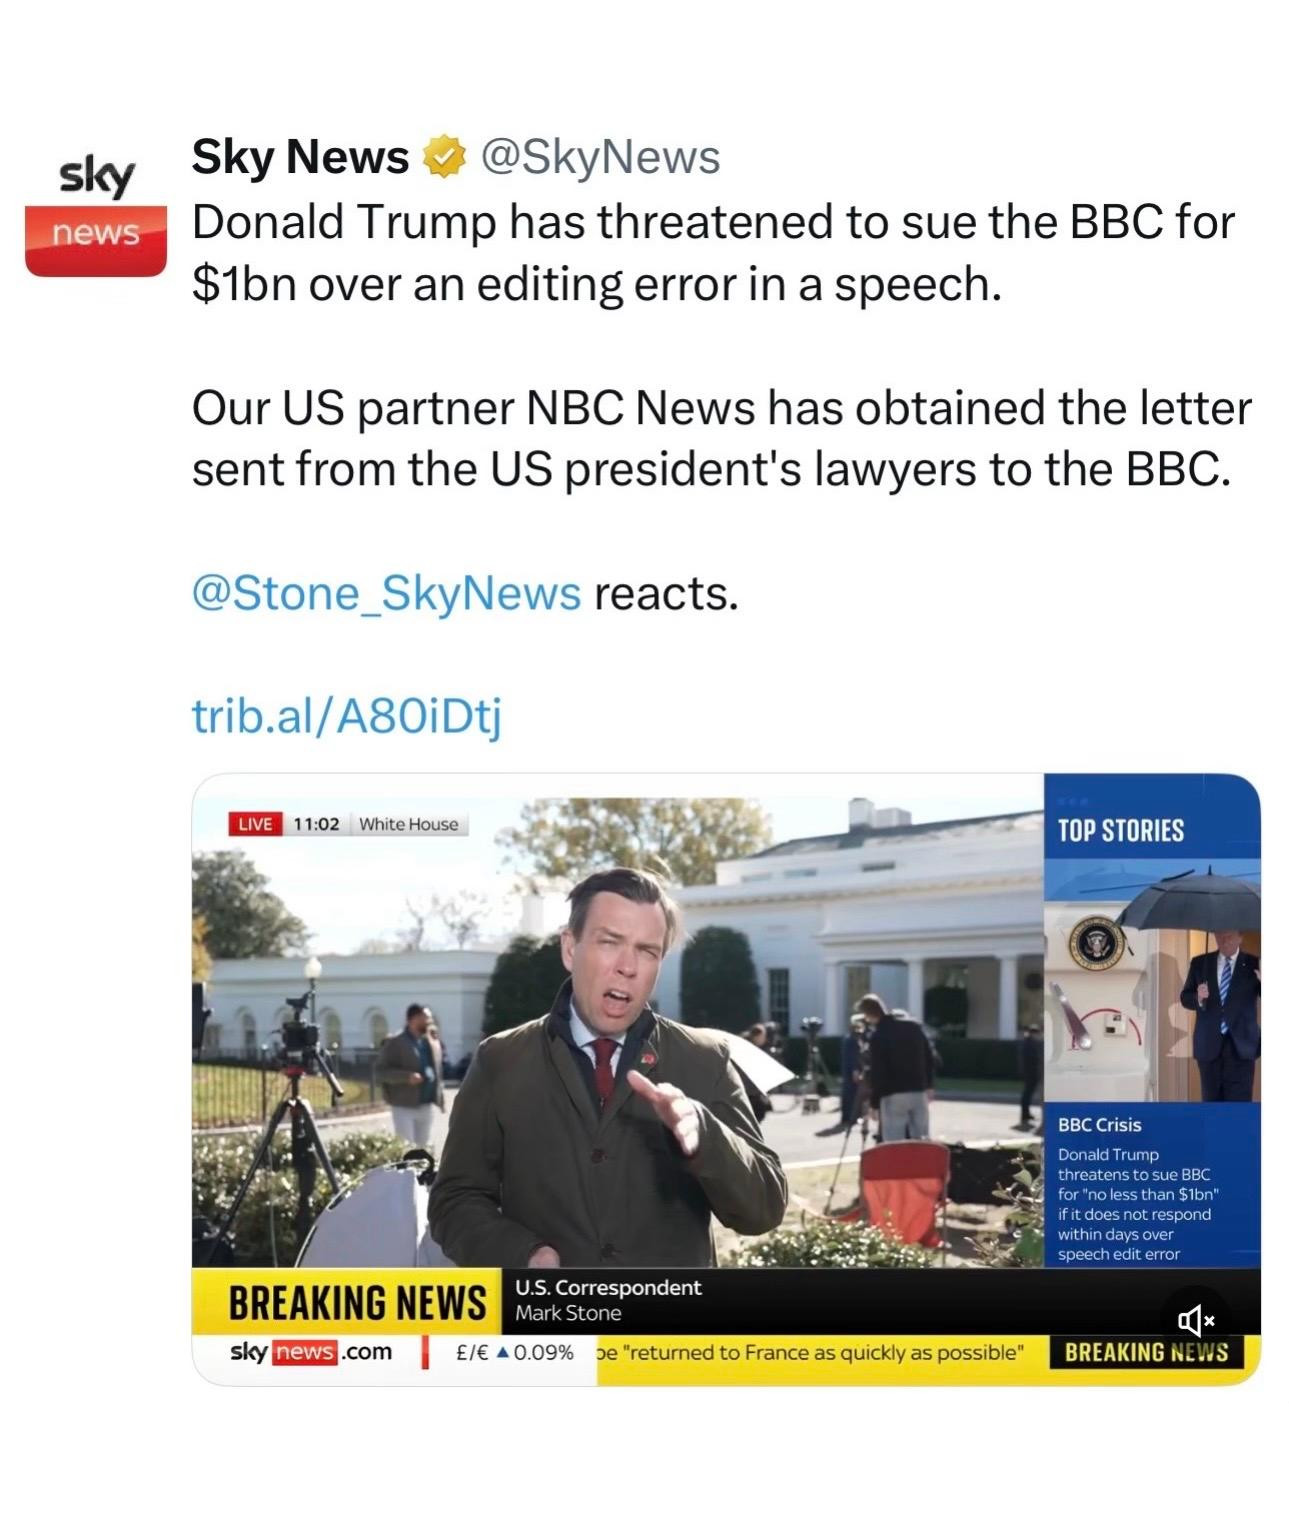Click the White House location label

tap(409, 824)
